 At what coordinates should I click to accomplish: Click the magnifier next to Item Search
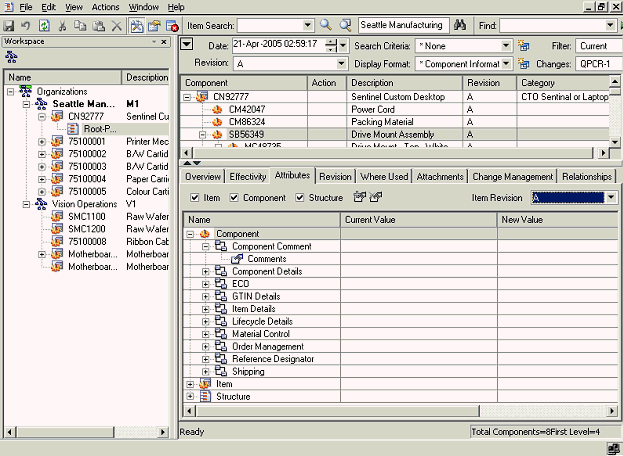326,24
